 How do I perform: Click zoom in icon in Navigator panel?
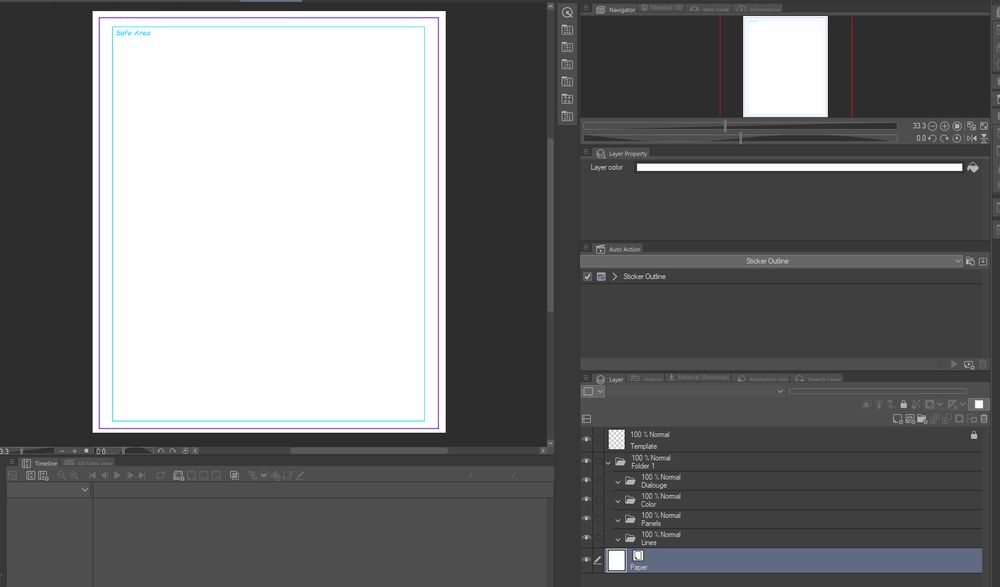(945, 126)
